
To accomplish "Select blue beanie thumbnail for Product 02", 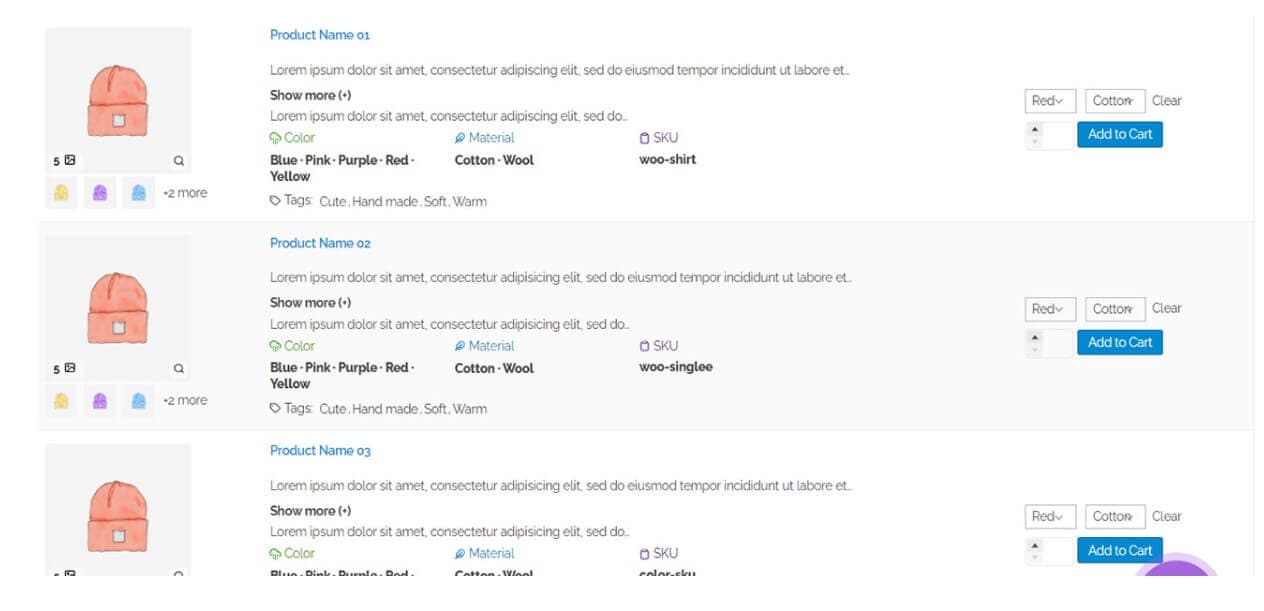I will tap(139, 401).
